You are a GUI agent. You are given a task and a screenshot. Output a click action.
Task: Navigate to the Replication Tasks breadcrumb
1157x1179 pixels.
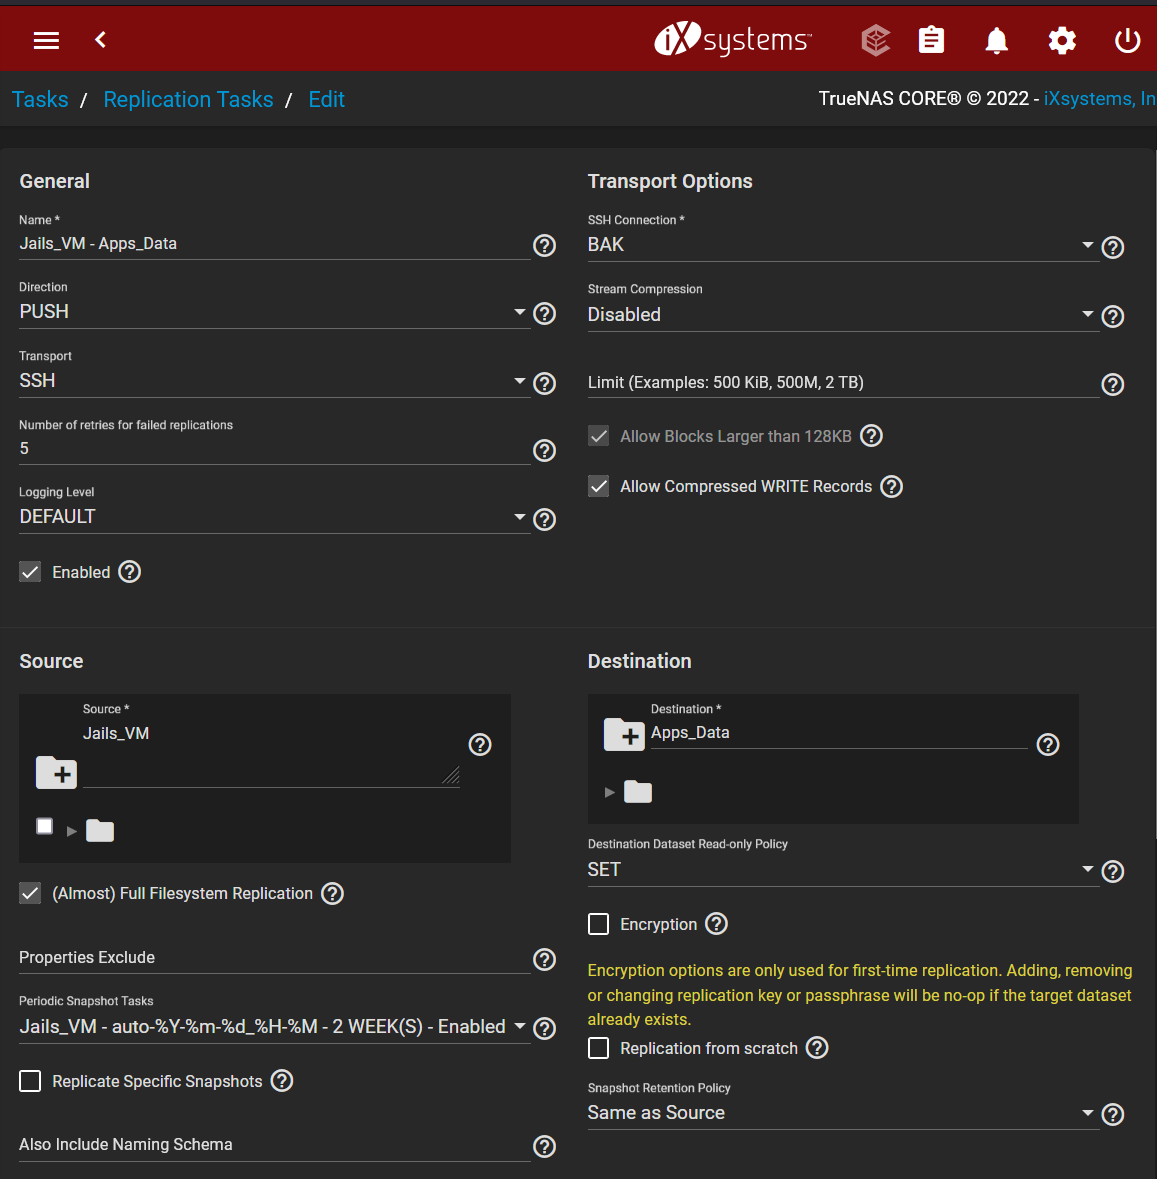pyautogui.click(x=188, y=99)
